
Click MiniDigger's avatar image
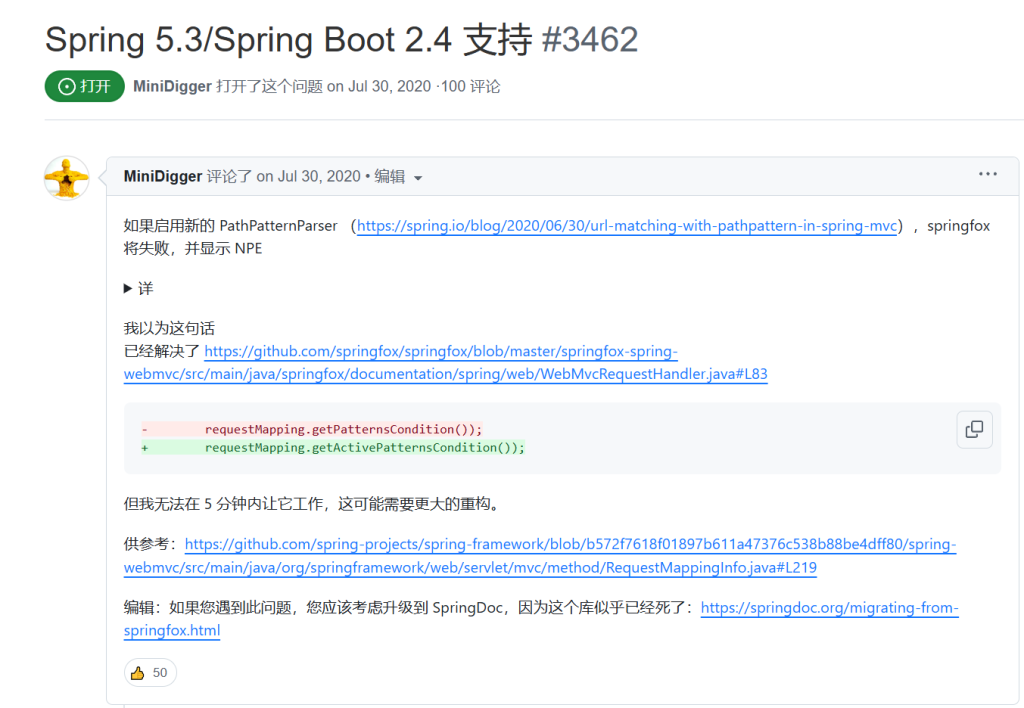click(67, 178)
